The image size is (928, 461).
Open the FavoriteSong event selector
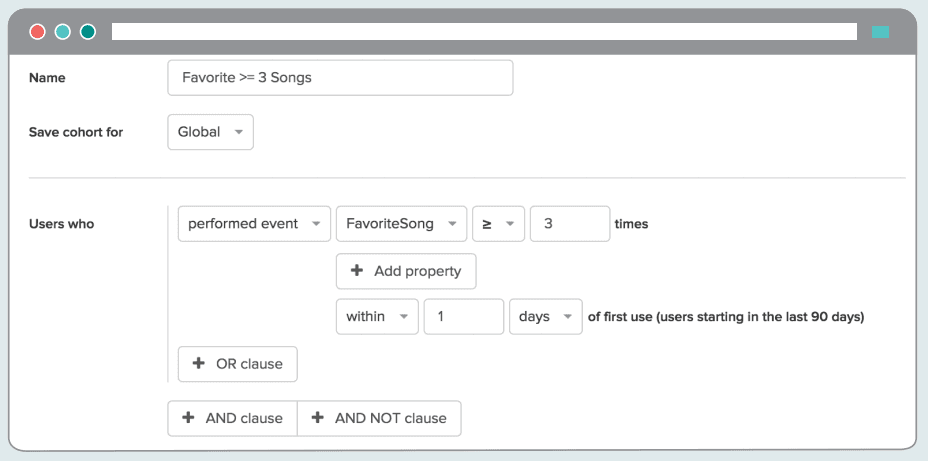pos(401,224)
